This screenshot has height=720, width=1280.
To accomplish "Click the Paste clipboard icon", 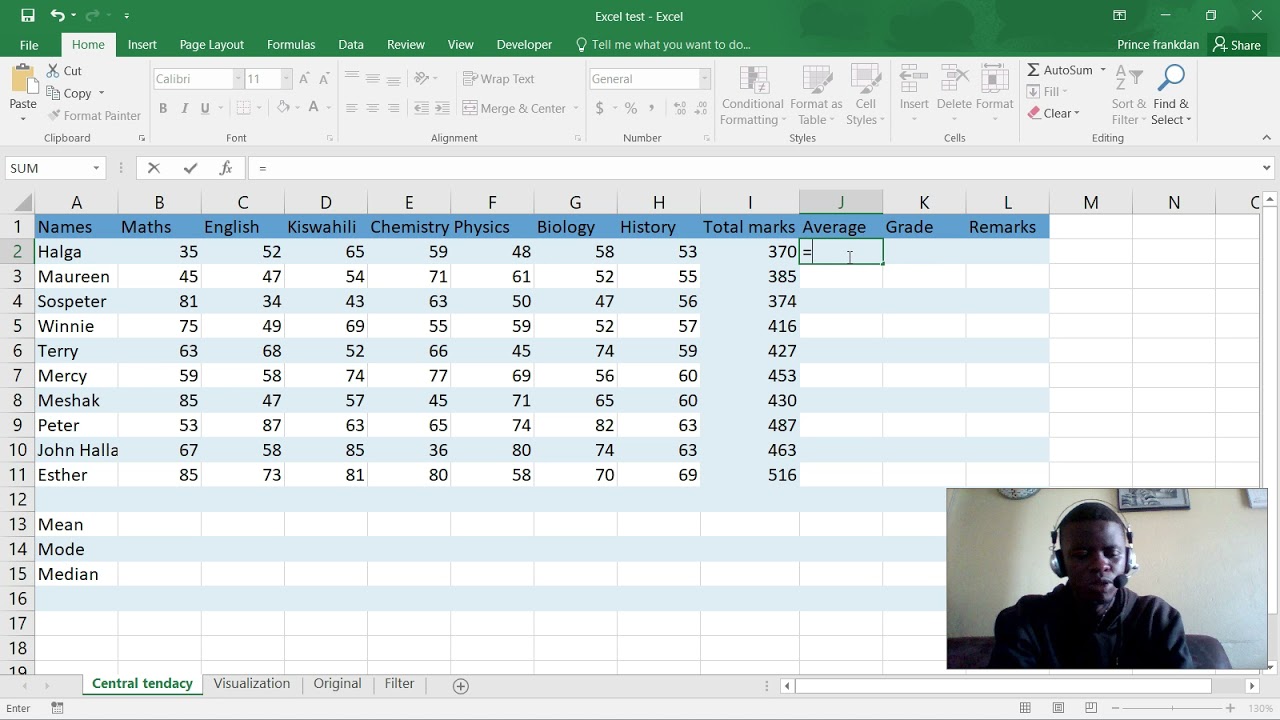I will (23, 80).
